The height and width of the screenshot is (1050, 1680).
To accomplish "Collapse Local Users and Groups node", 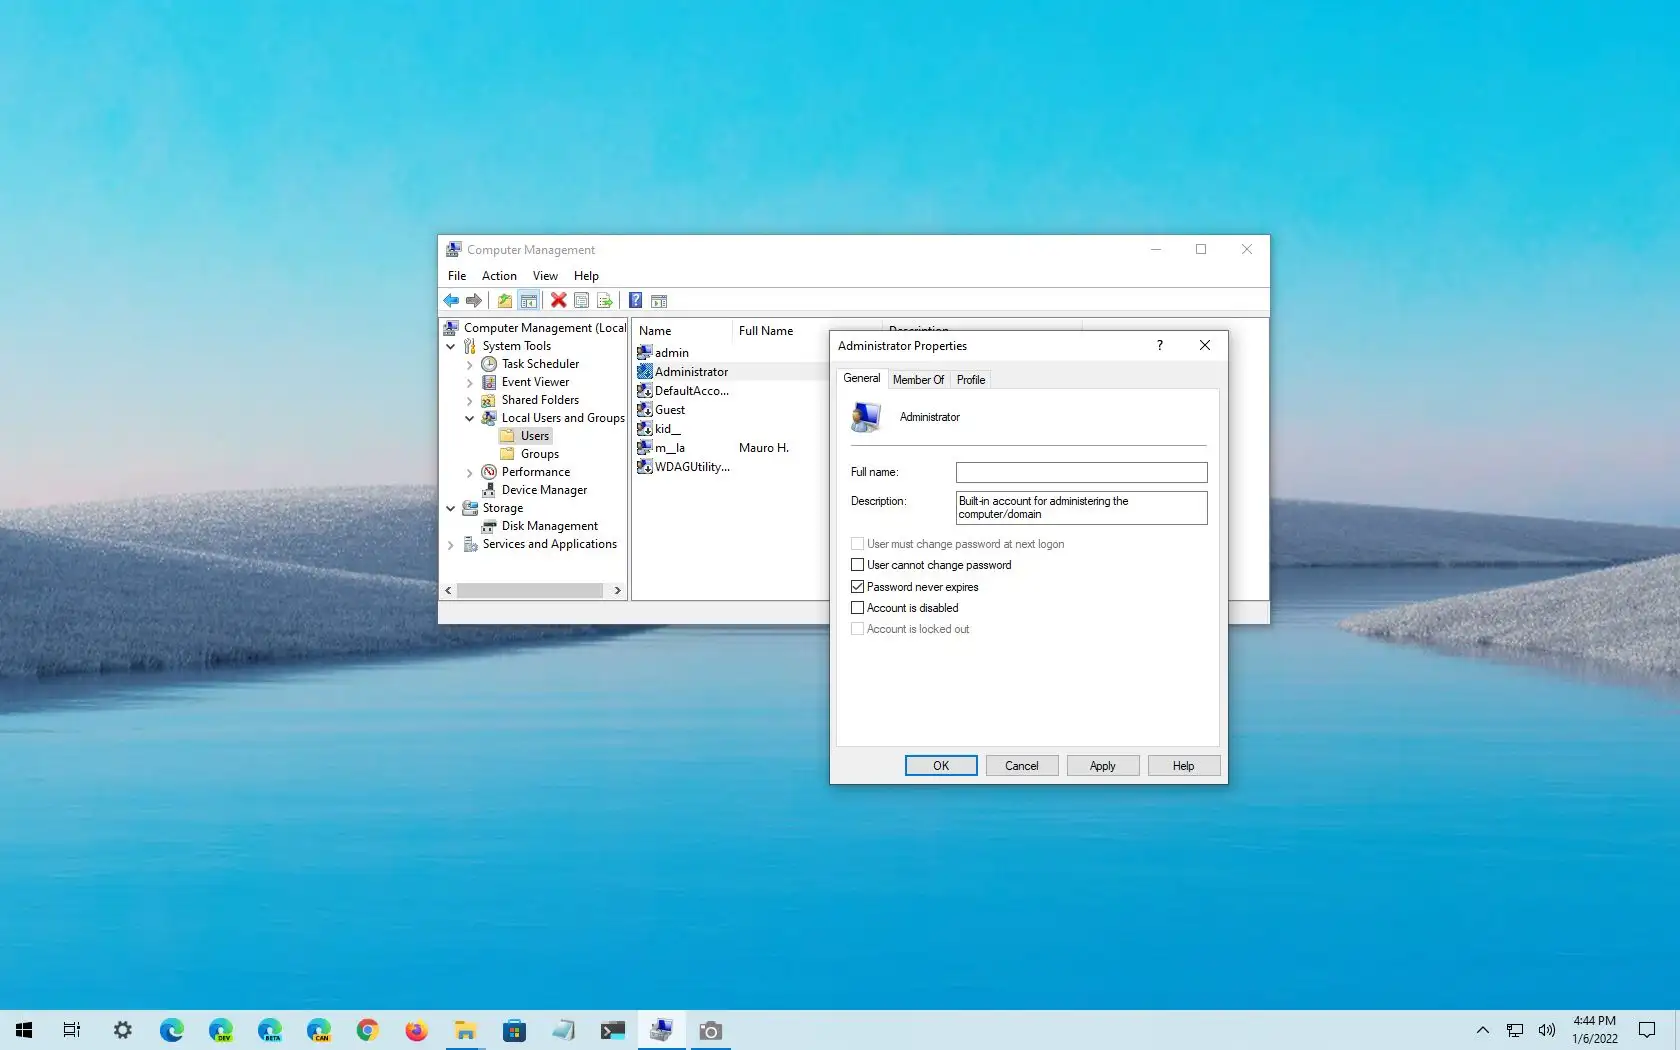I will coord(470,418).
